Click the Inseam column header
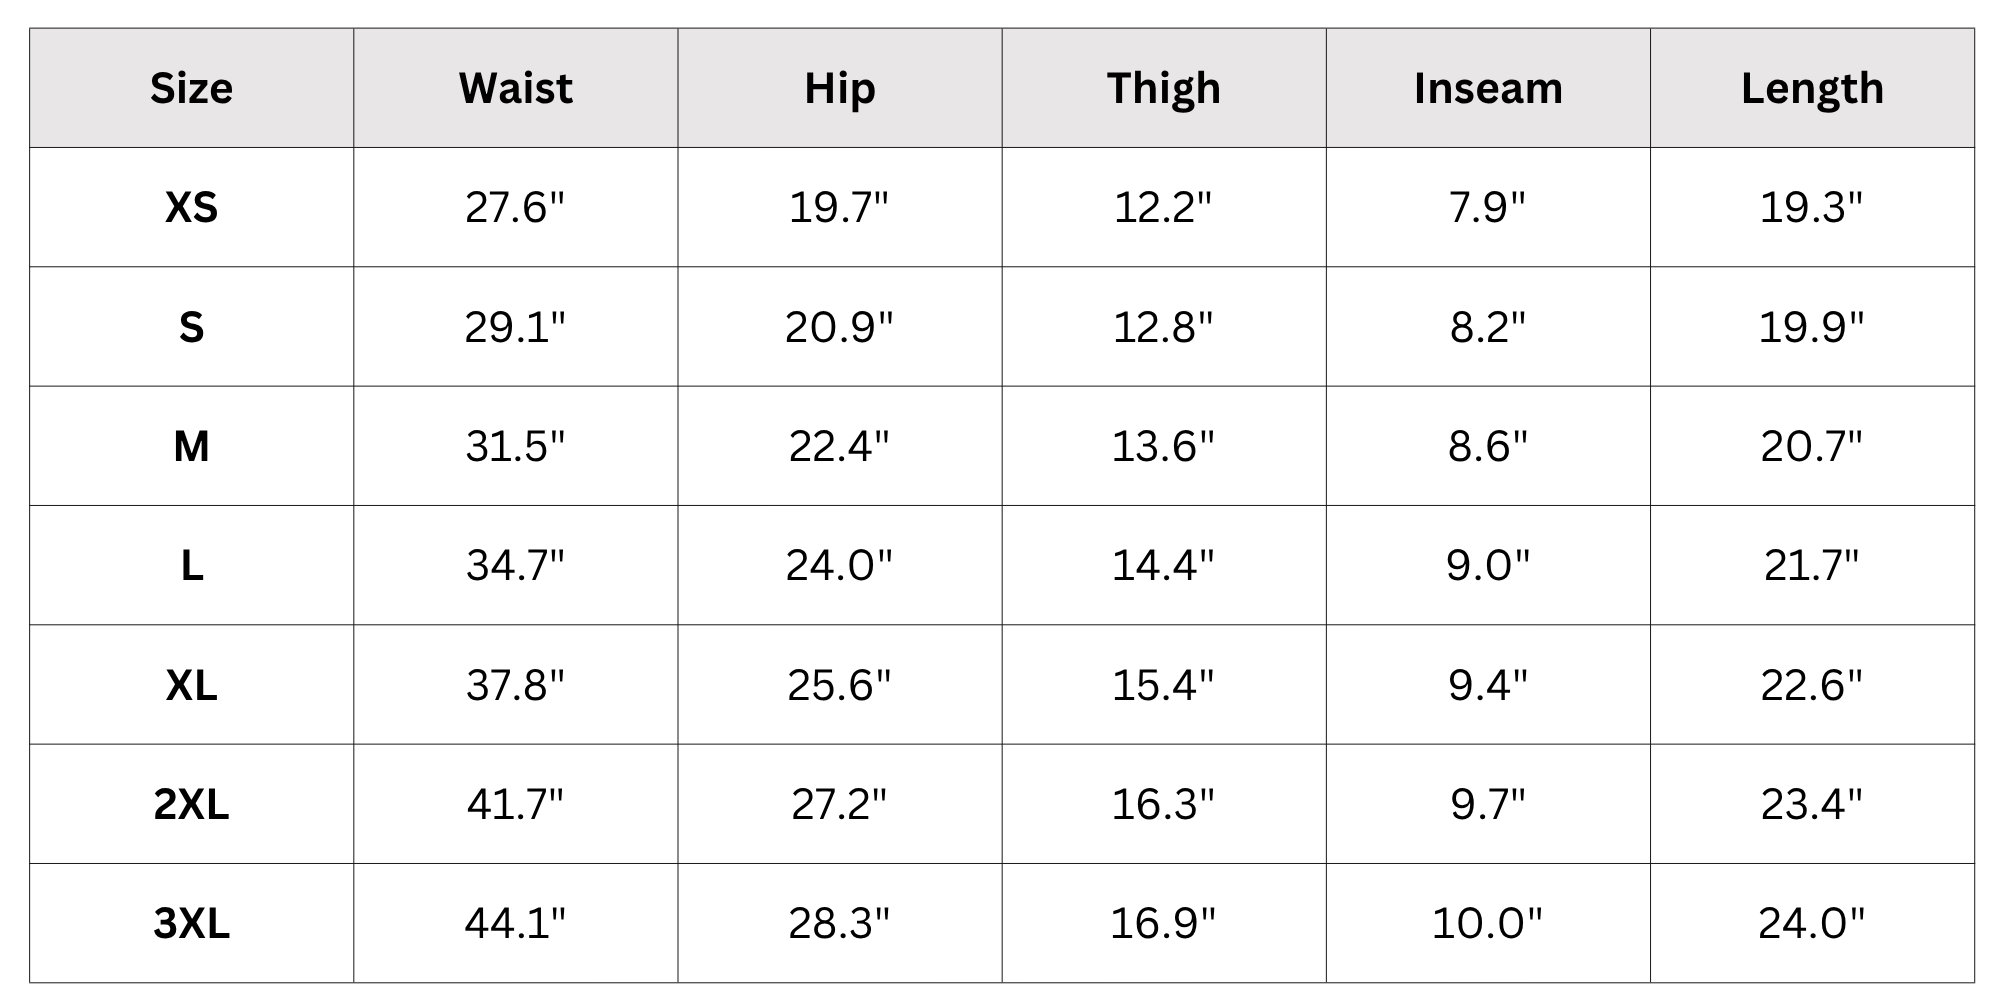 pyautogui.click(x=1488, y=88)
